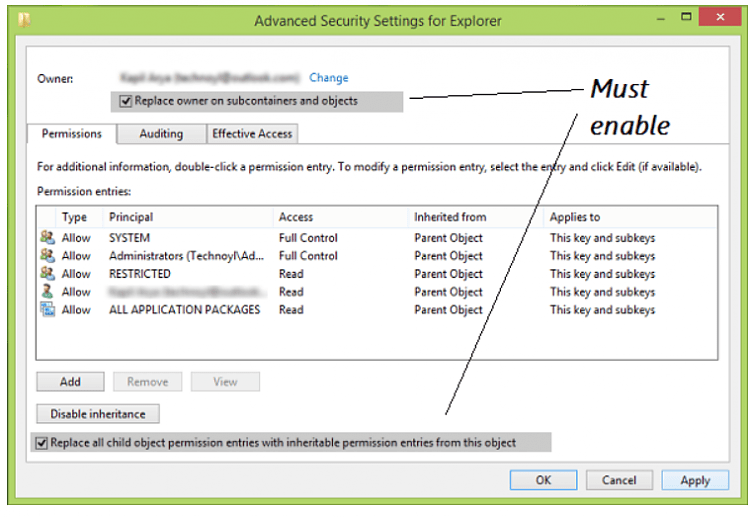The image size is (750, 517).
Task: Sort by the Principal column header
Action: coord(188,217)
